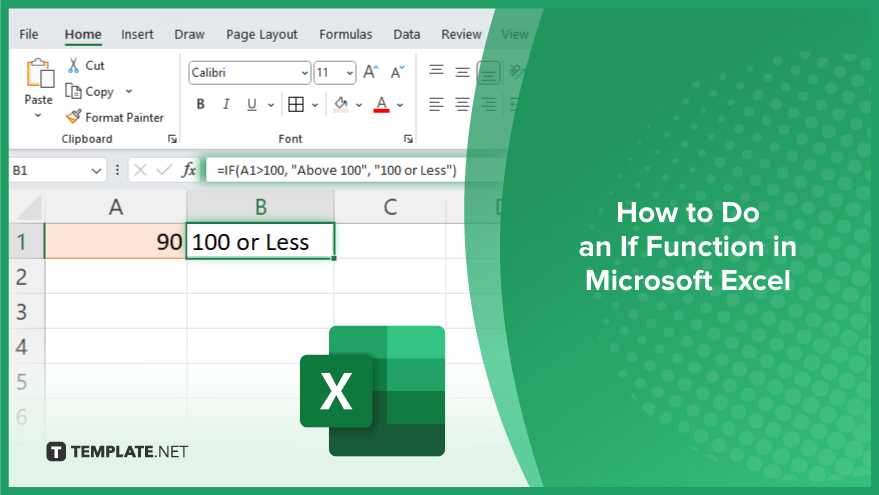Open Font dialog launcher
This screenshot has width=879, height=495.
point(408,139)
